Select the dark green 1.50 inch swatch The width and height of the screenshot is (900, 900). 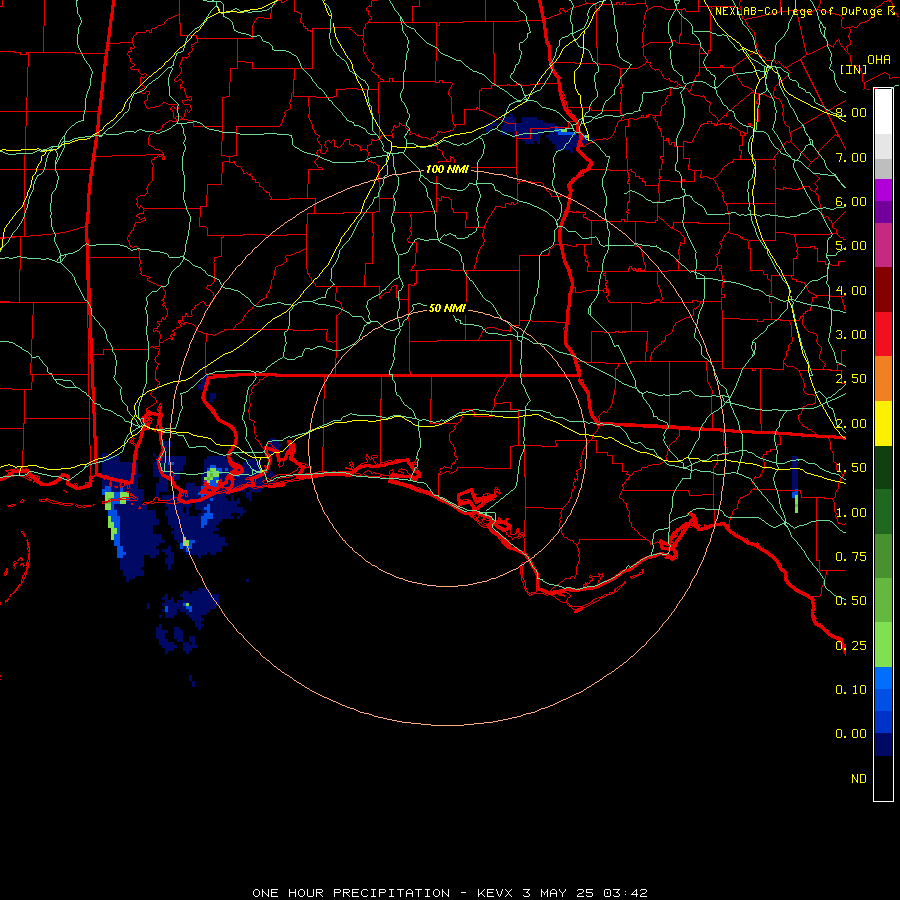883,468
